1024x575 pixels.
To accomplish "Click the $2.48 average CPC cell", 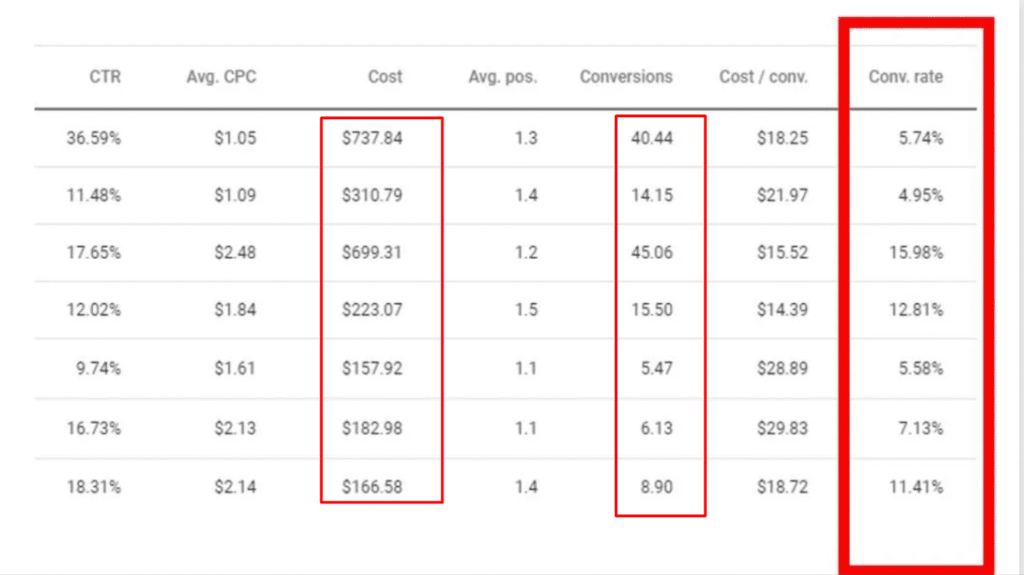I will (x=235, y=253).
